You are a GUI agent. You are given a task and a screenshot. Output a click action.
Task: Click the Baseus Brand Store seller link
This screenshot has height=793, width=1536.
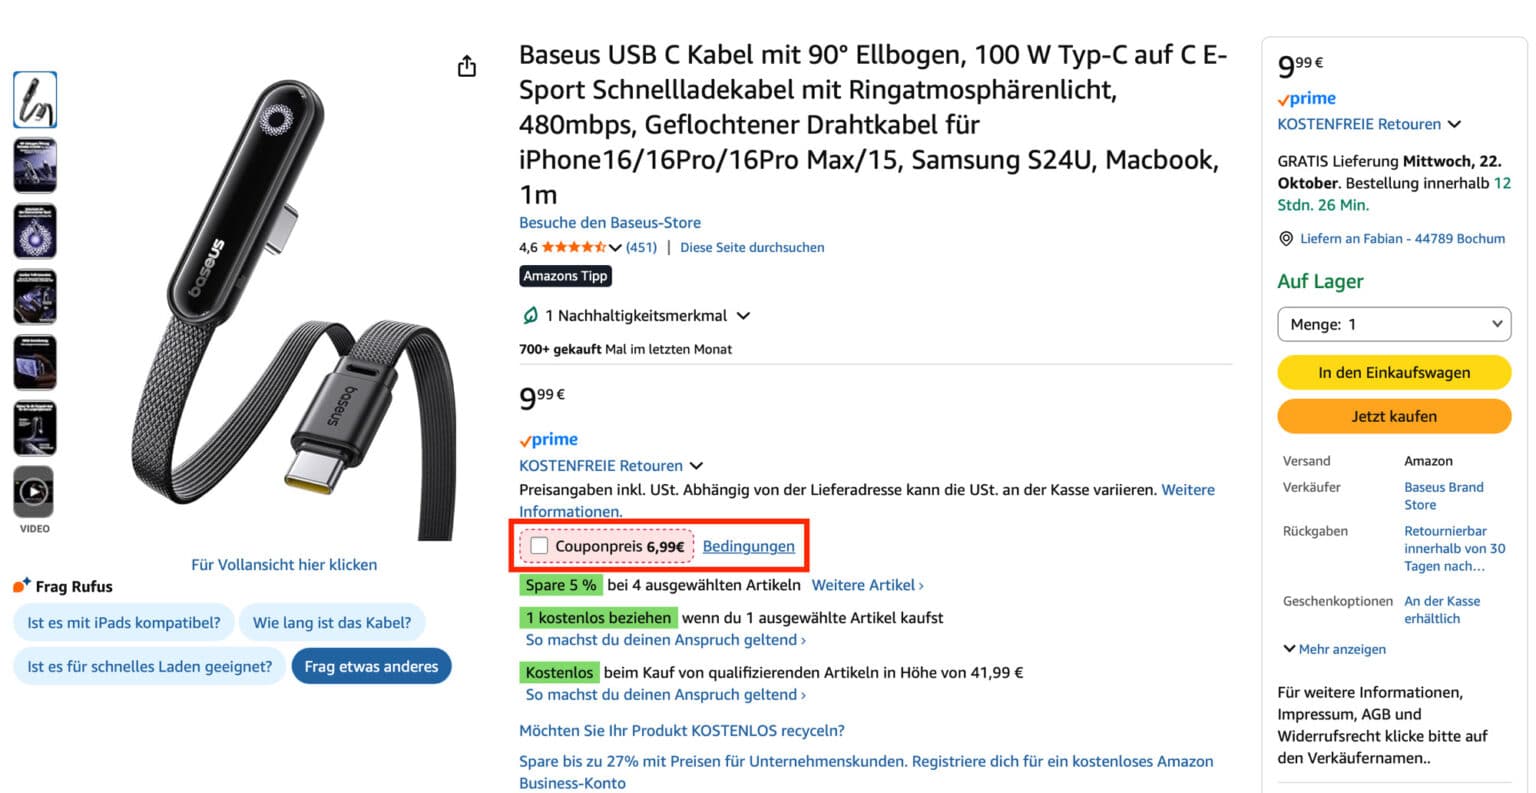[1443, 495]
